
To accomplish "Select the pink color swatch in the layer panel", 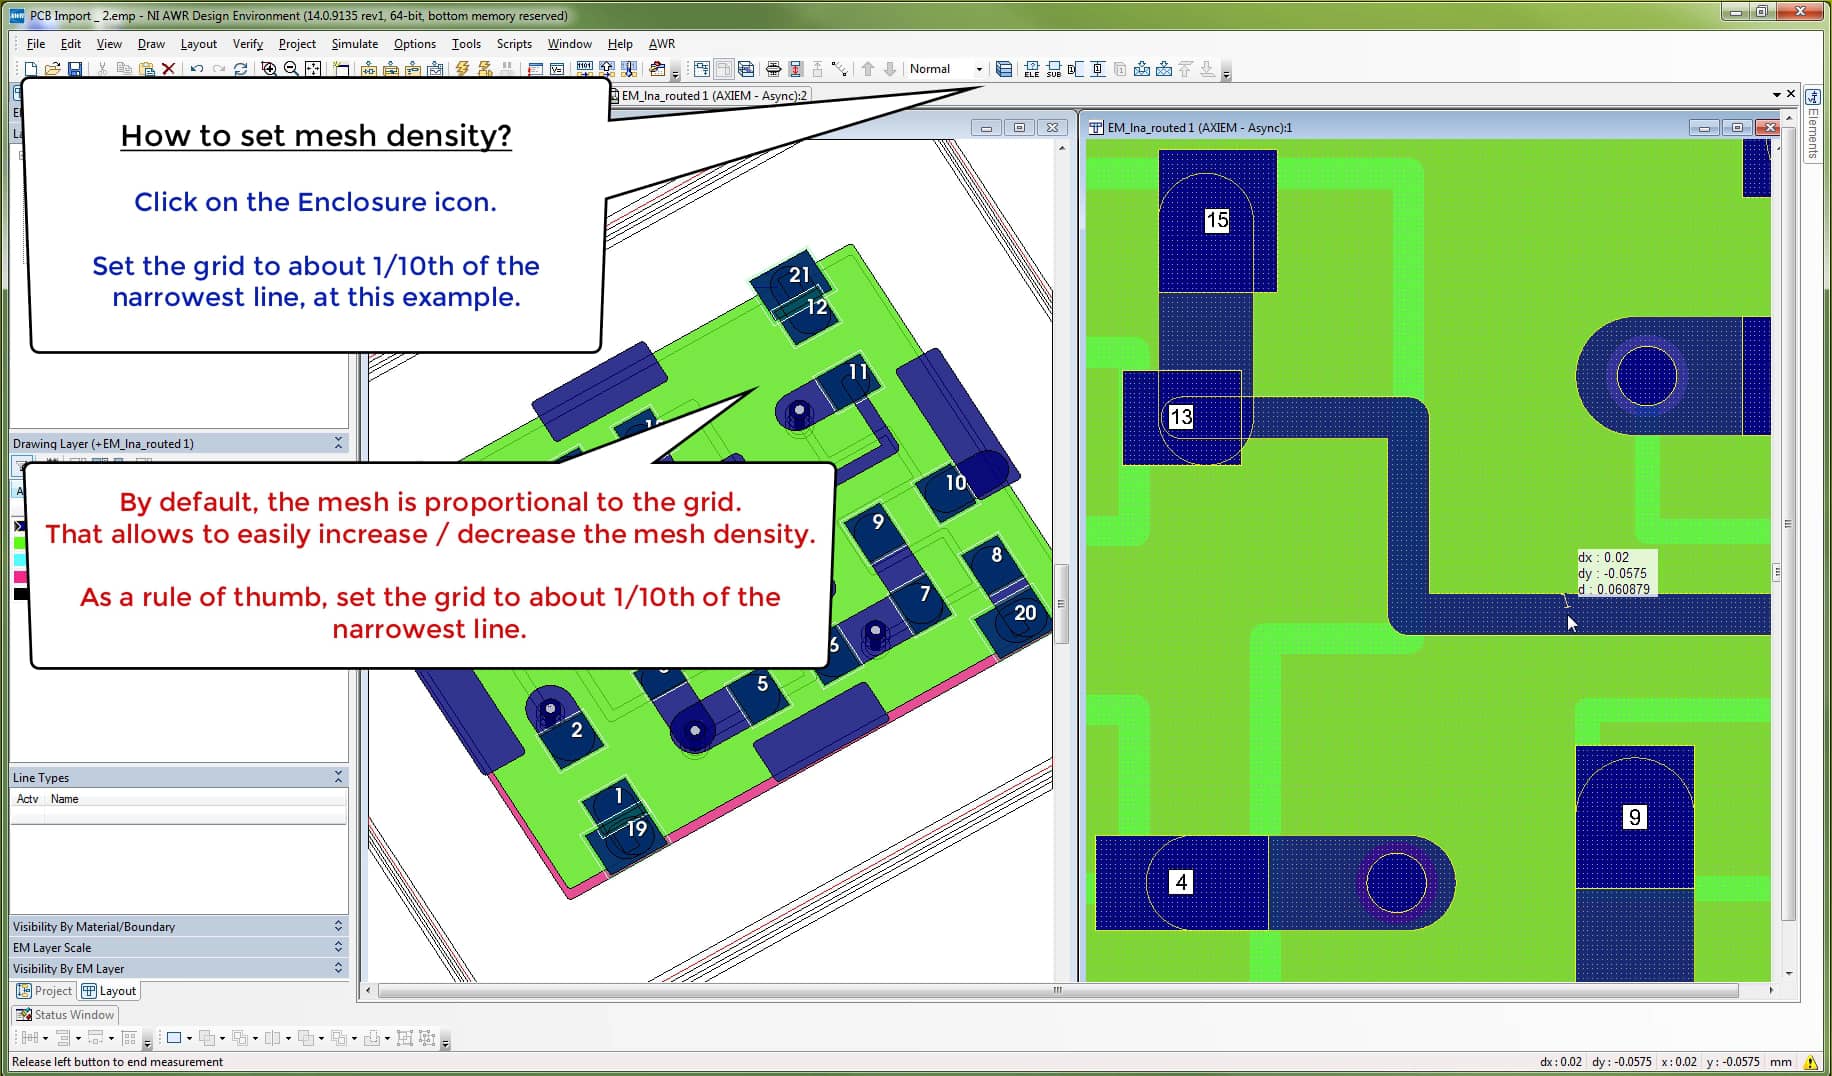I will coord(18,577).
